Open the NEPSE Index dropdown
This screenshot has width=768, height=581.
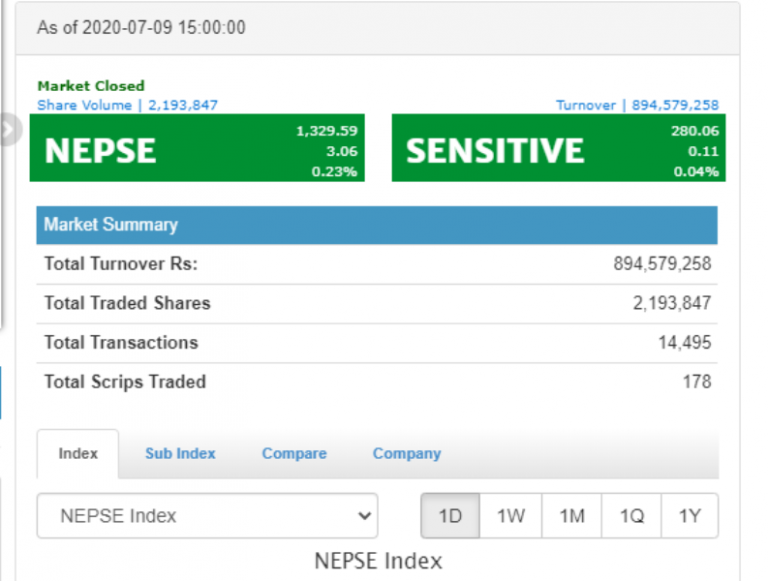tap(207, 515)
